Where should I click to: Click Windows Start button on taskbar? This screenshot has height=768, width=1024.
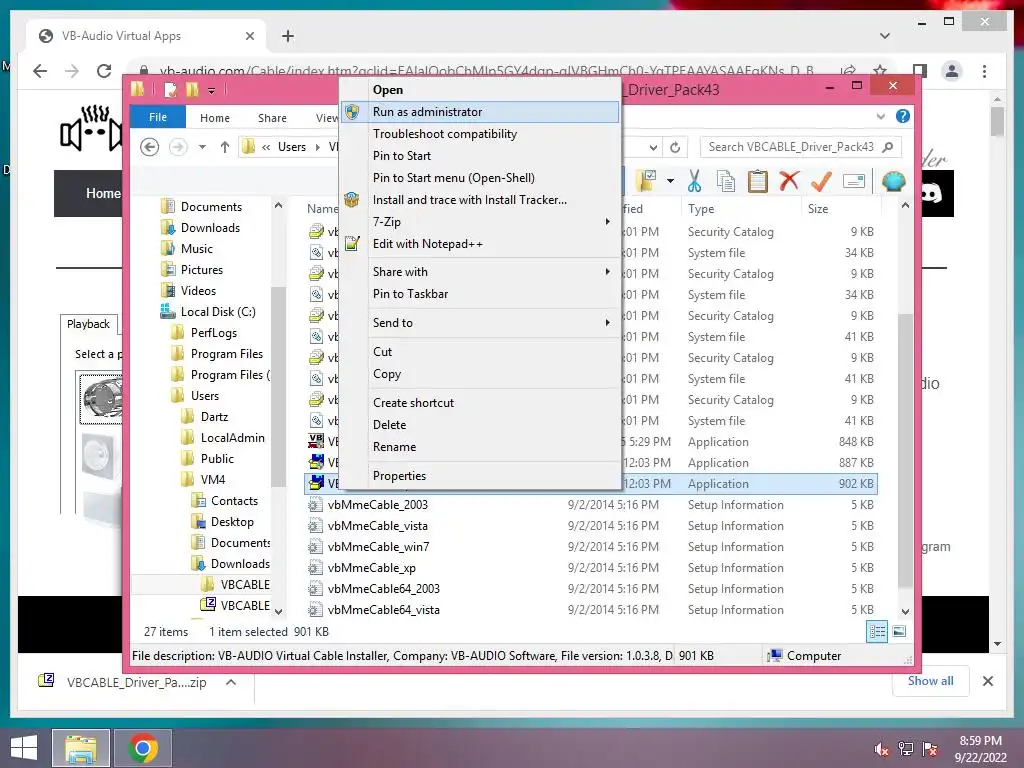pos(24,748)
